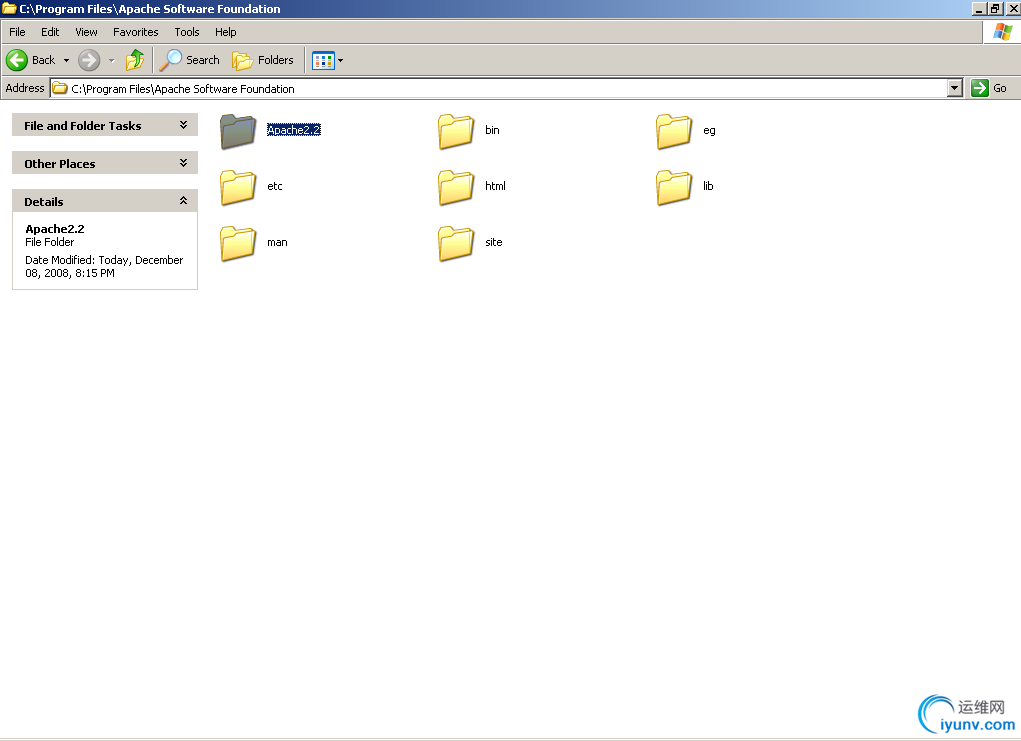
Task: Open the File menu
Action: point(17,32)
